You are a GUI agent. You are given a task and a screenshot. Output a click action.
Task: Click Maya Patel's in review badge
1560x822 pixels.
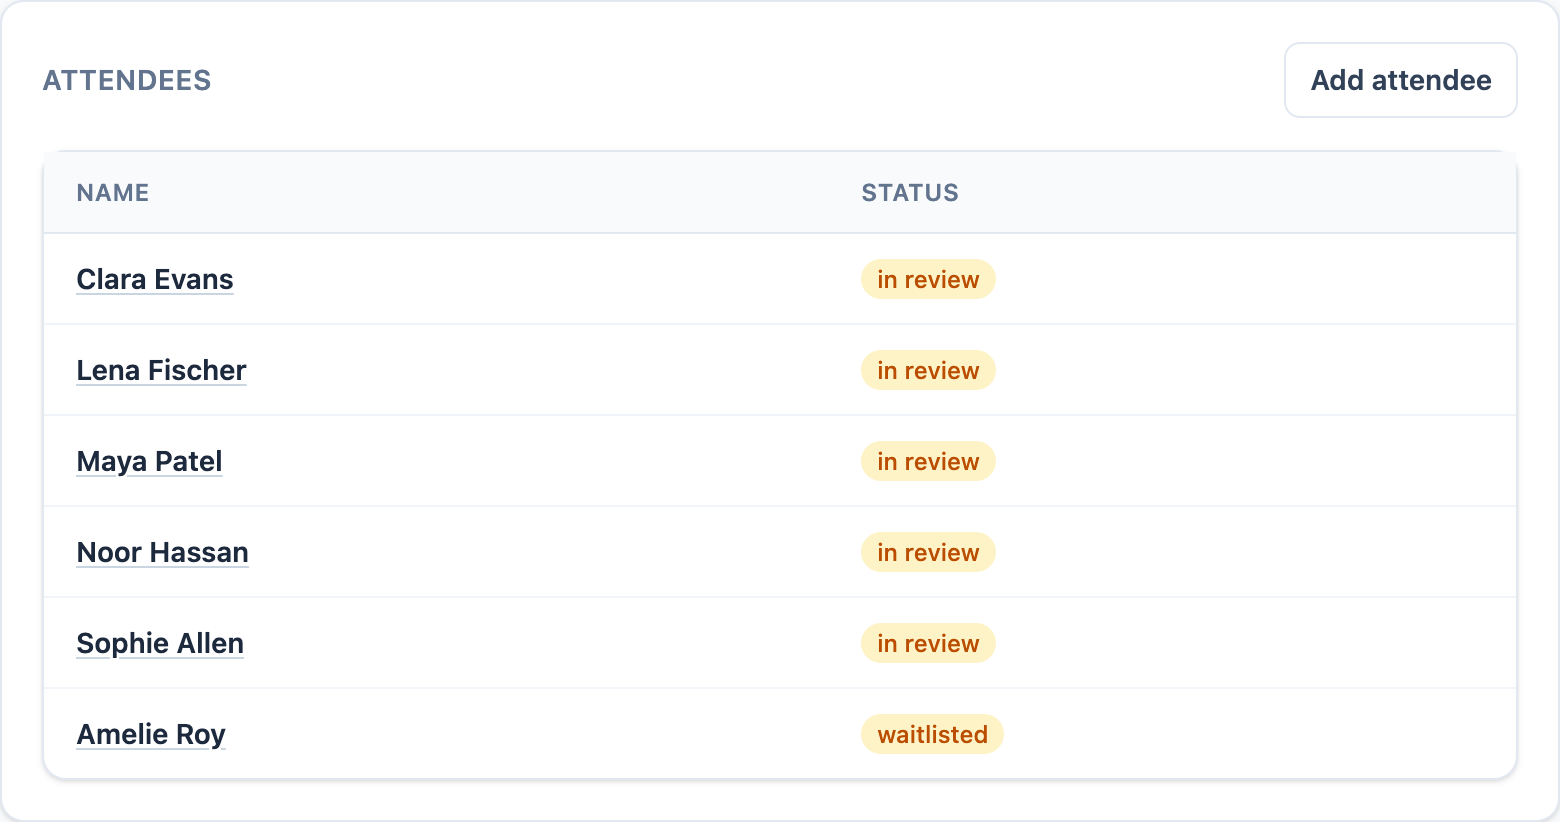pyautogui.click(x=928, y=461)
